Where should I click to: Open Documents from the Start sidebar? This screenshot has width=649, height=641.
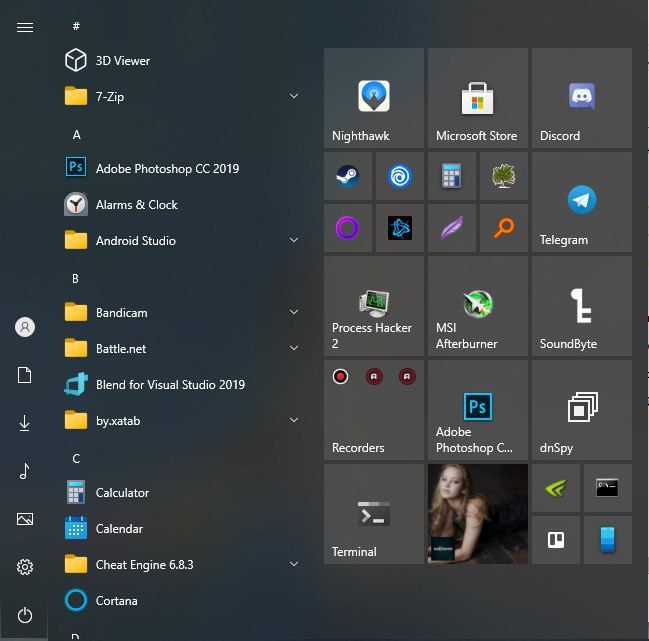click(x=25, y=375)
